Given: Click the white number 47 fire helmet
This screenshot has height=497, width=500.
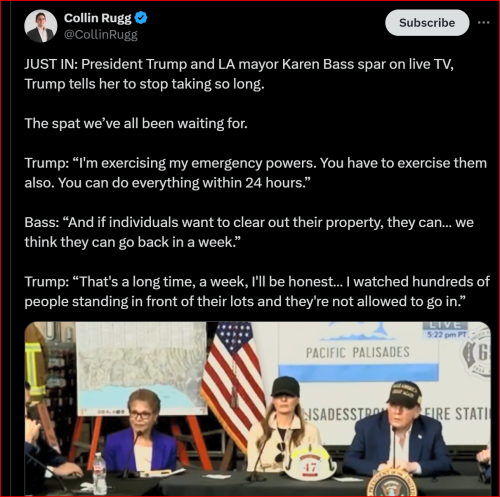Looking at the screenshot, I should [310, 464].
